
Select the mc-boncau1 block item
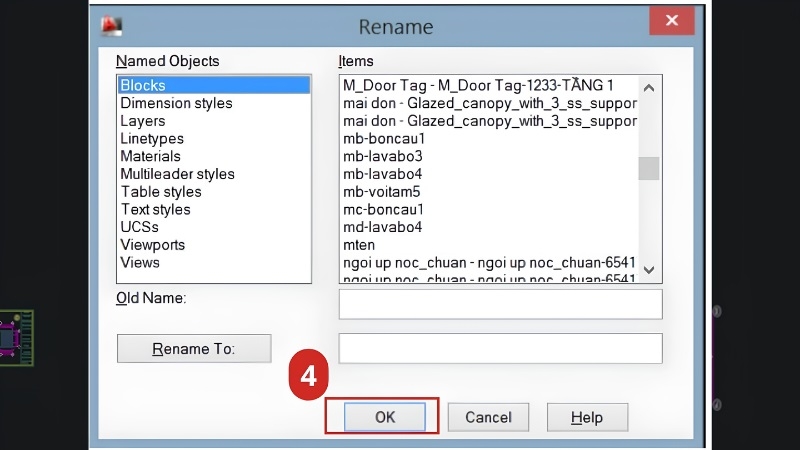(x=383, y=209)
